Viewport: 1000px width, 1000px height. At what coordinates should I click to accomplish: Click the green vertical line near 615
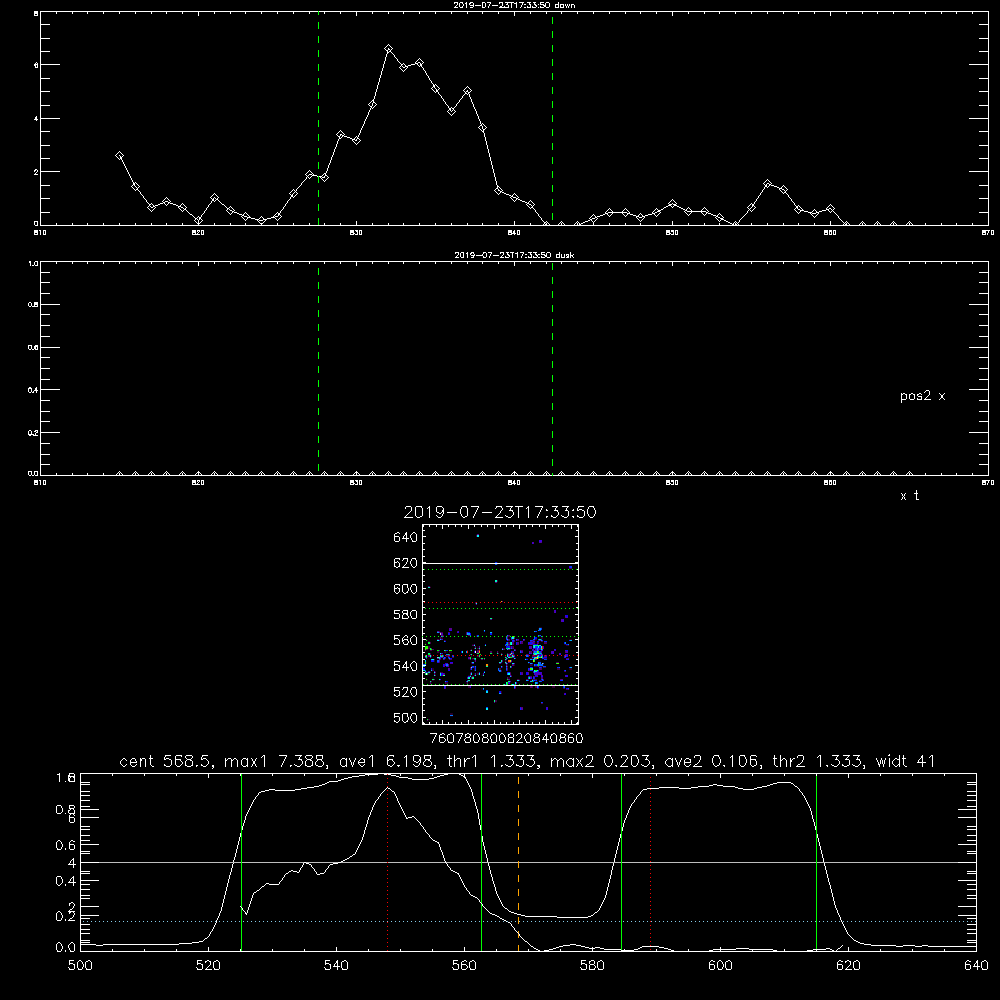pos(816,862)
